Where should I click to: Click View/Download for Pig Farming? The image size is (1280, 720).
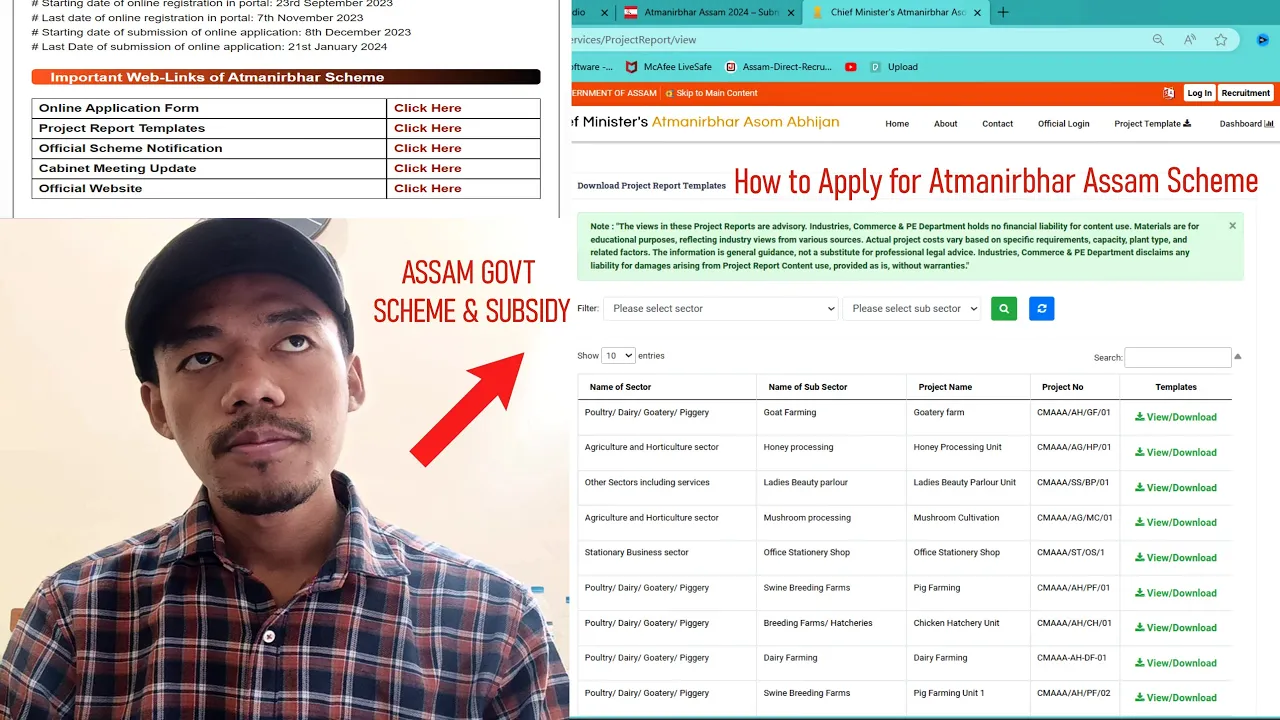[1176, 593]
